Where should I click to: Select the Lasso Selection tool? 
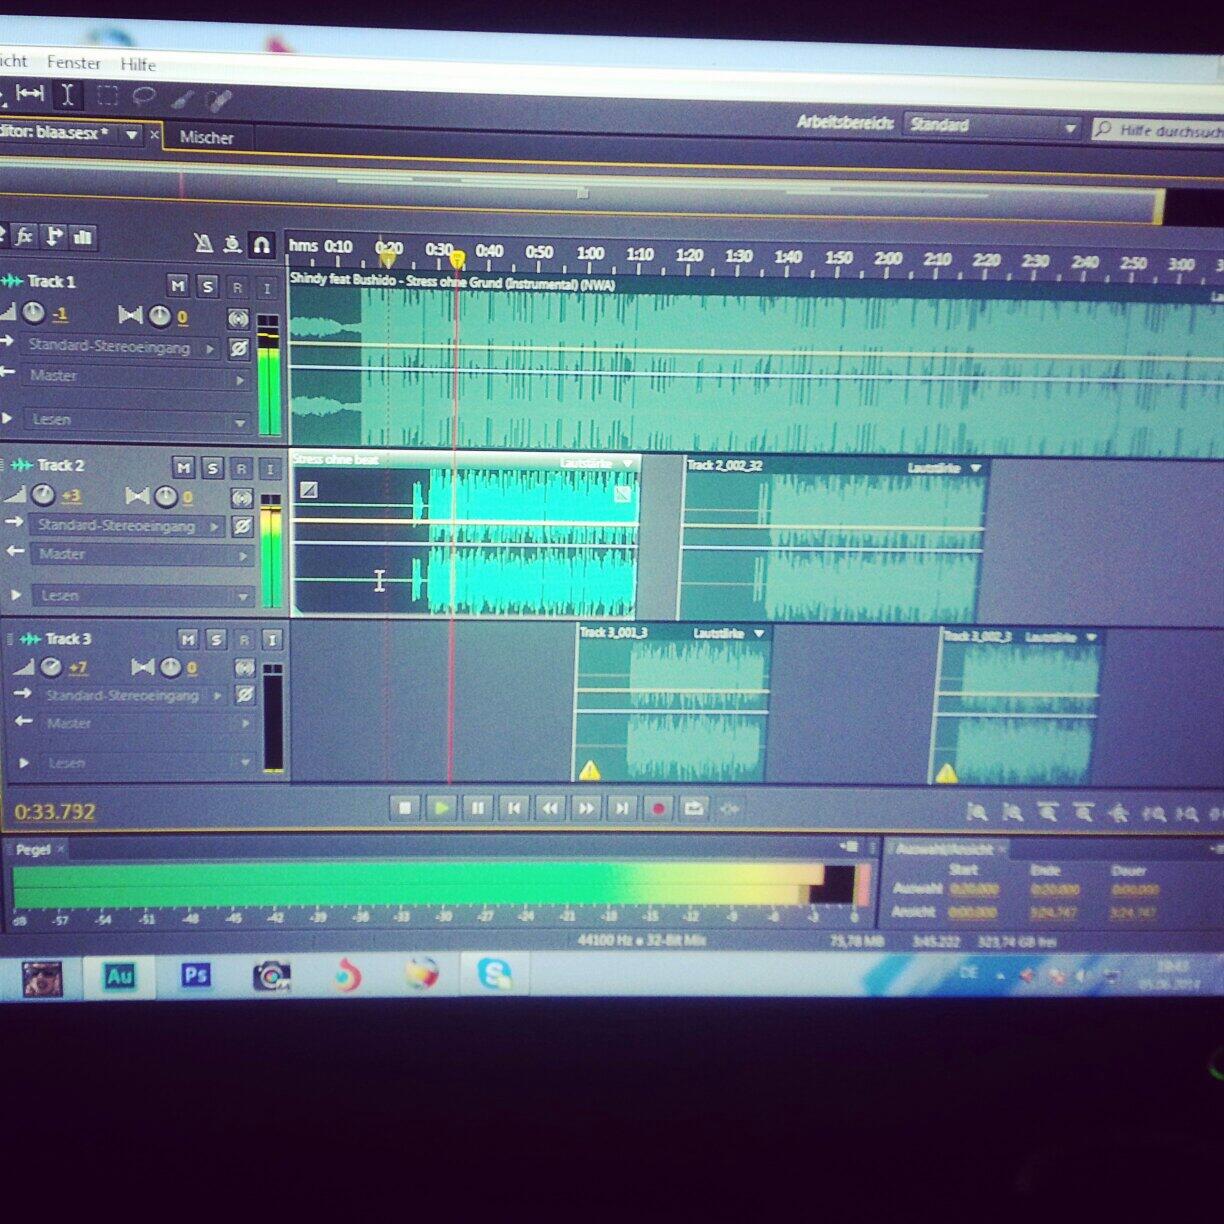145,97
